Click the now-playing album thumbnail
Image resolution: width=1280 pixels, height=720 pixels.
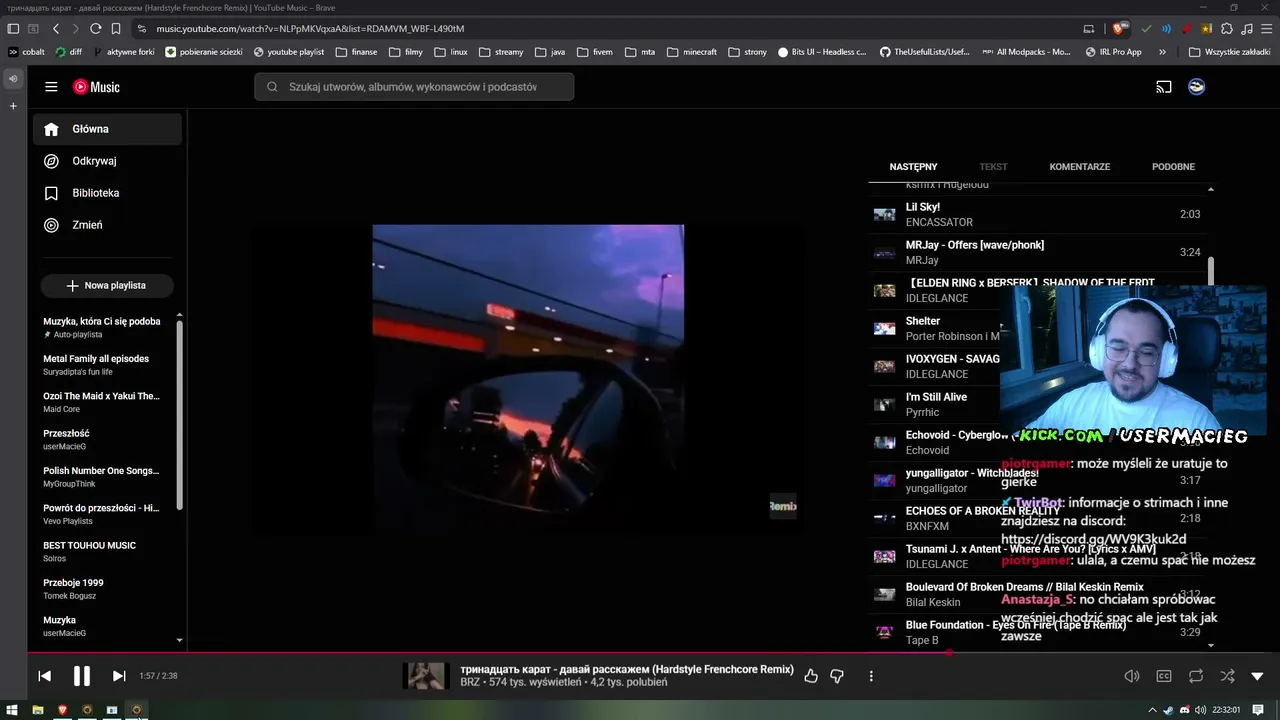(x=425, y=676)
